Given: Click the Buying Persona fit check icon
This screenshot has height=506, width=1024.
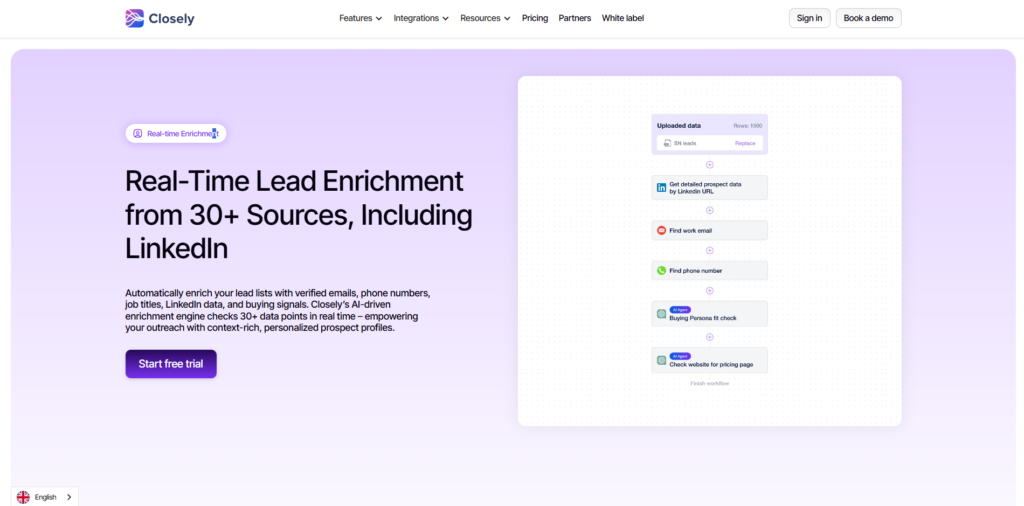Looking at the screenshot, I should point(661,314).
